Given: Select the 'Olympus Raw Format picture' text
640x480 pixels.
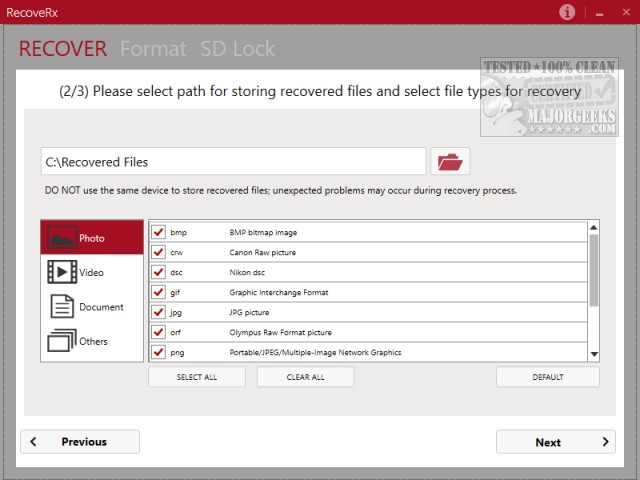Looking at the screenshot, I should 280,332.
